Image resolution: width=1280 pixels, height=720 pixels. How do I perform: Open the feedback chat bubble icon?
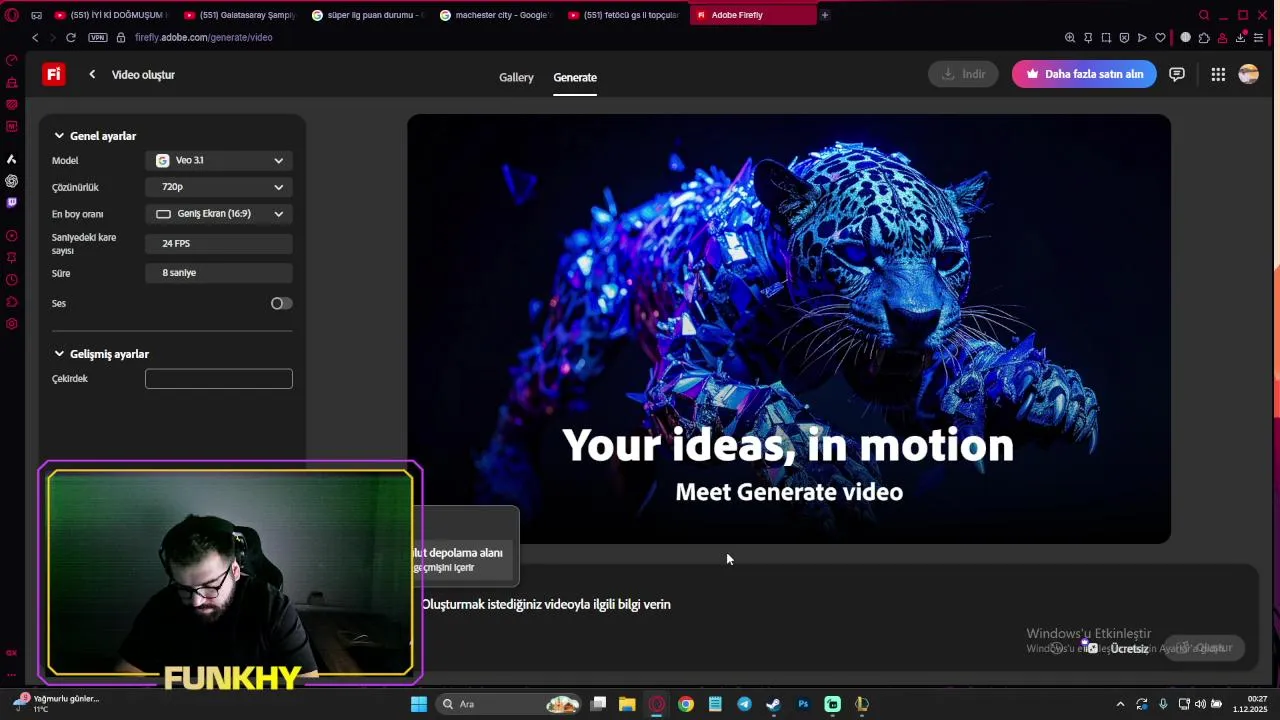click(x=1177, y=74)
